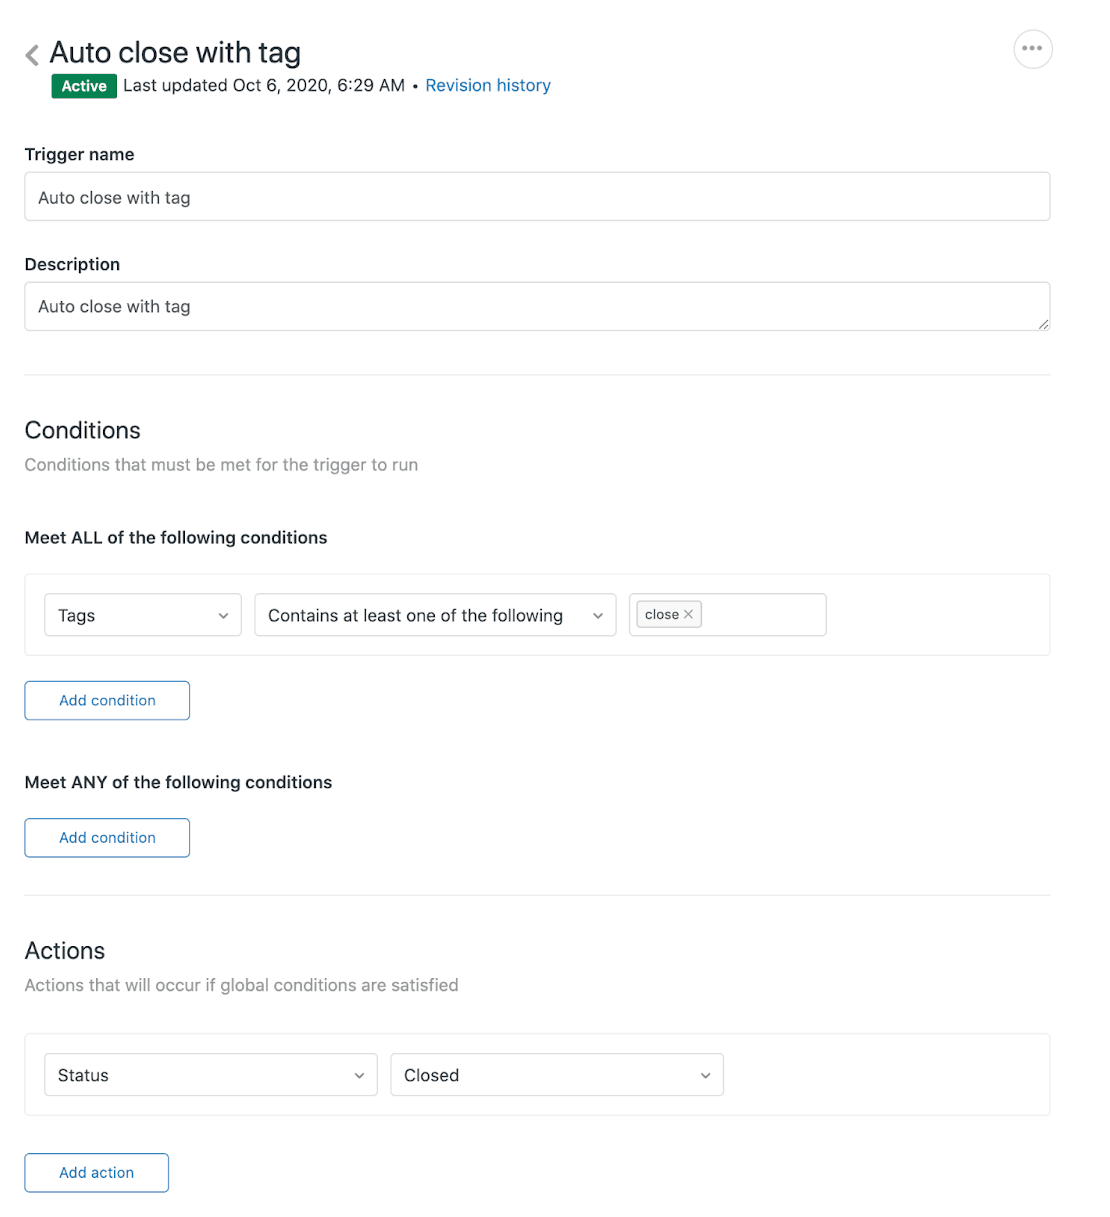Click the chevron on the Status dropdown
This screenshot has width=1110, height=1217.
(x=359, y=1075)
